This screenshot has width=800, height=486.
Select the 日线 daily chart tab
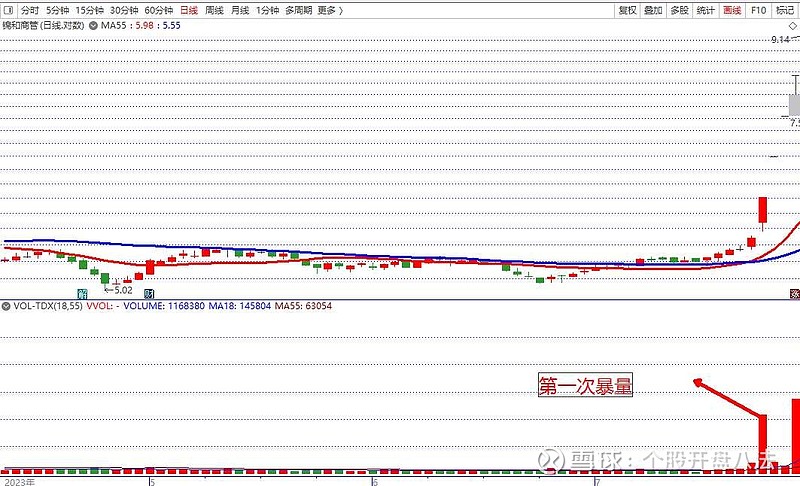pos(189,10)
